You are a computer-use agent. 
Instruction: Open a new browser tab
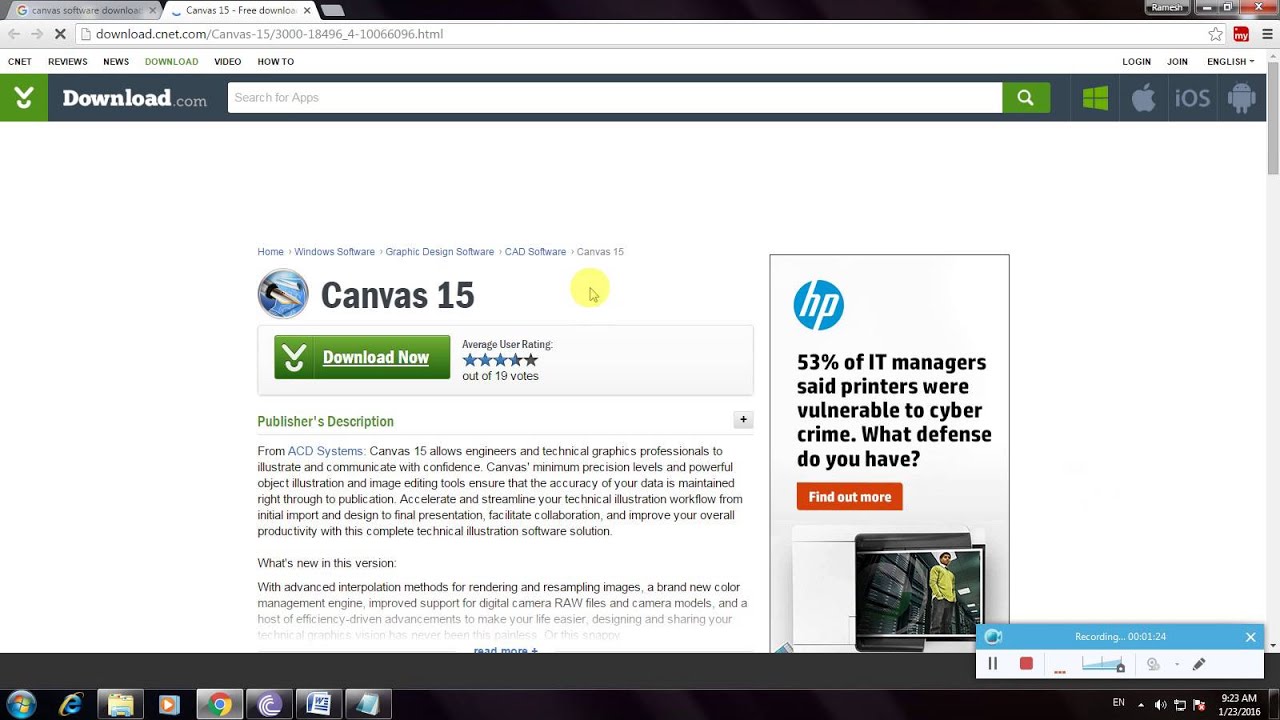[332, 10]
